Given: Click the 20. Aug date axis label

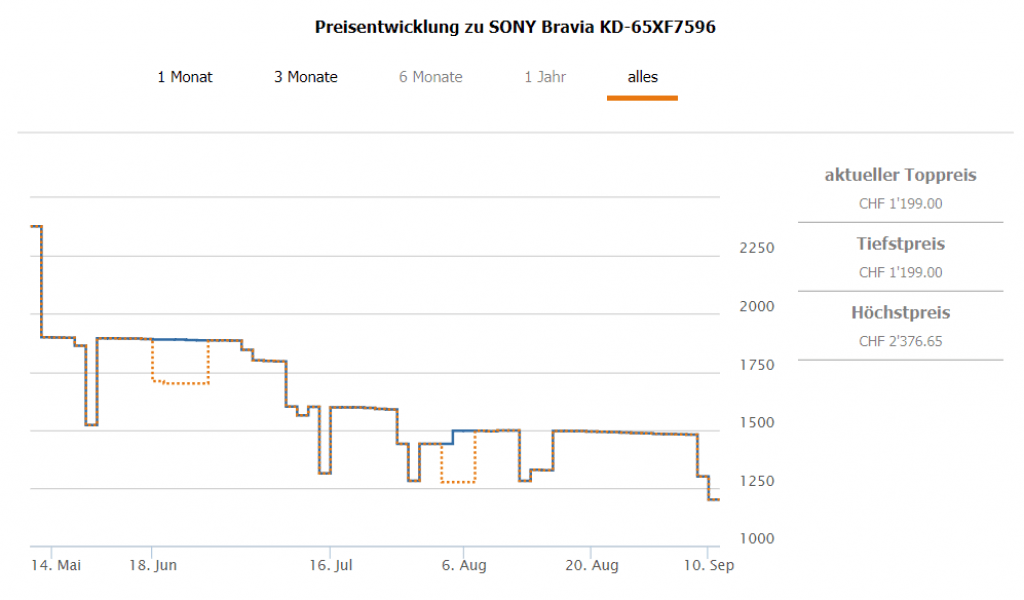Looking at the screenshot, I should coord(590,566).
